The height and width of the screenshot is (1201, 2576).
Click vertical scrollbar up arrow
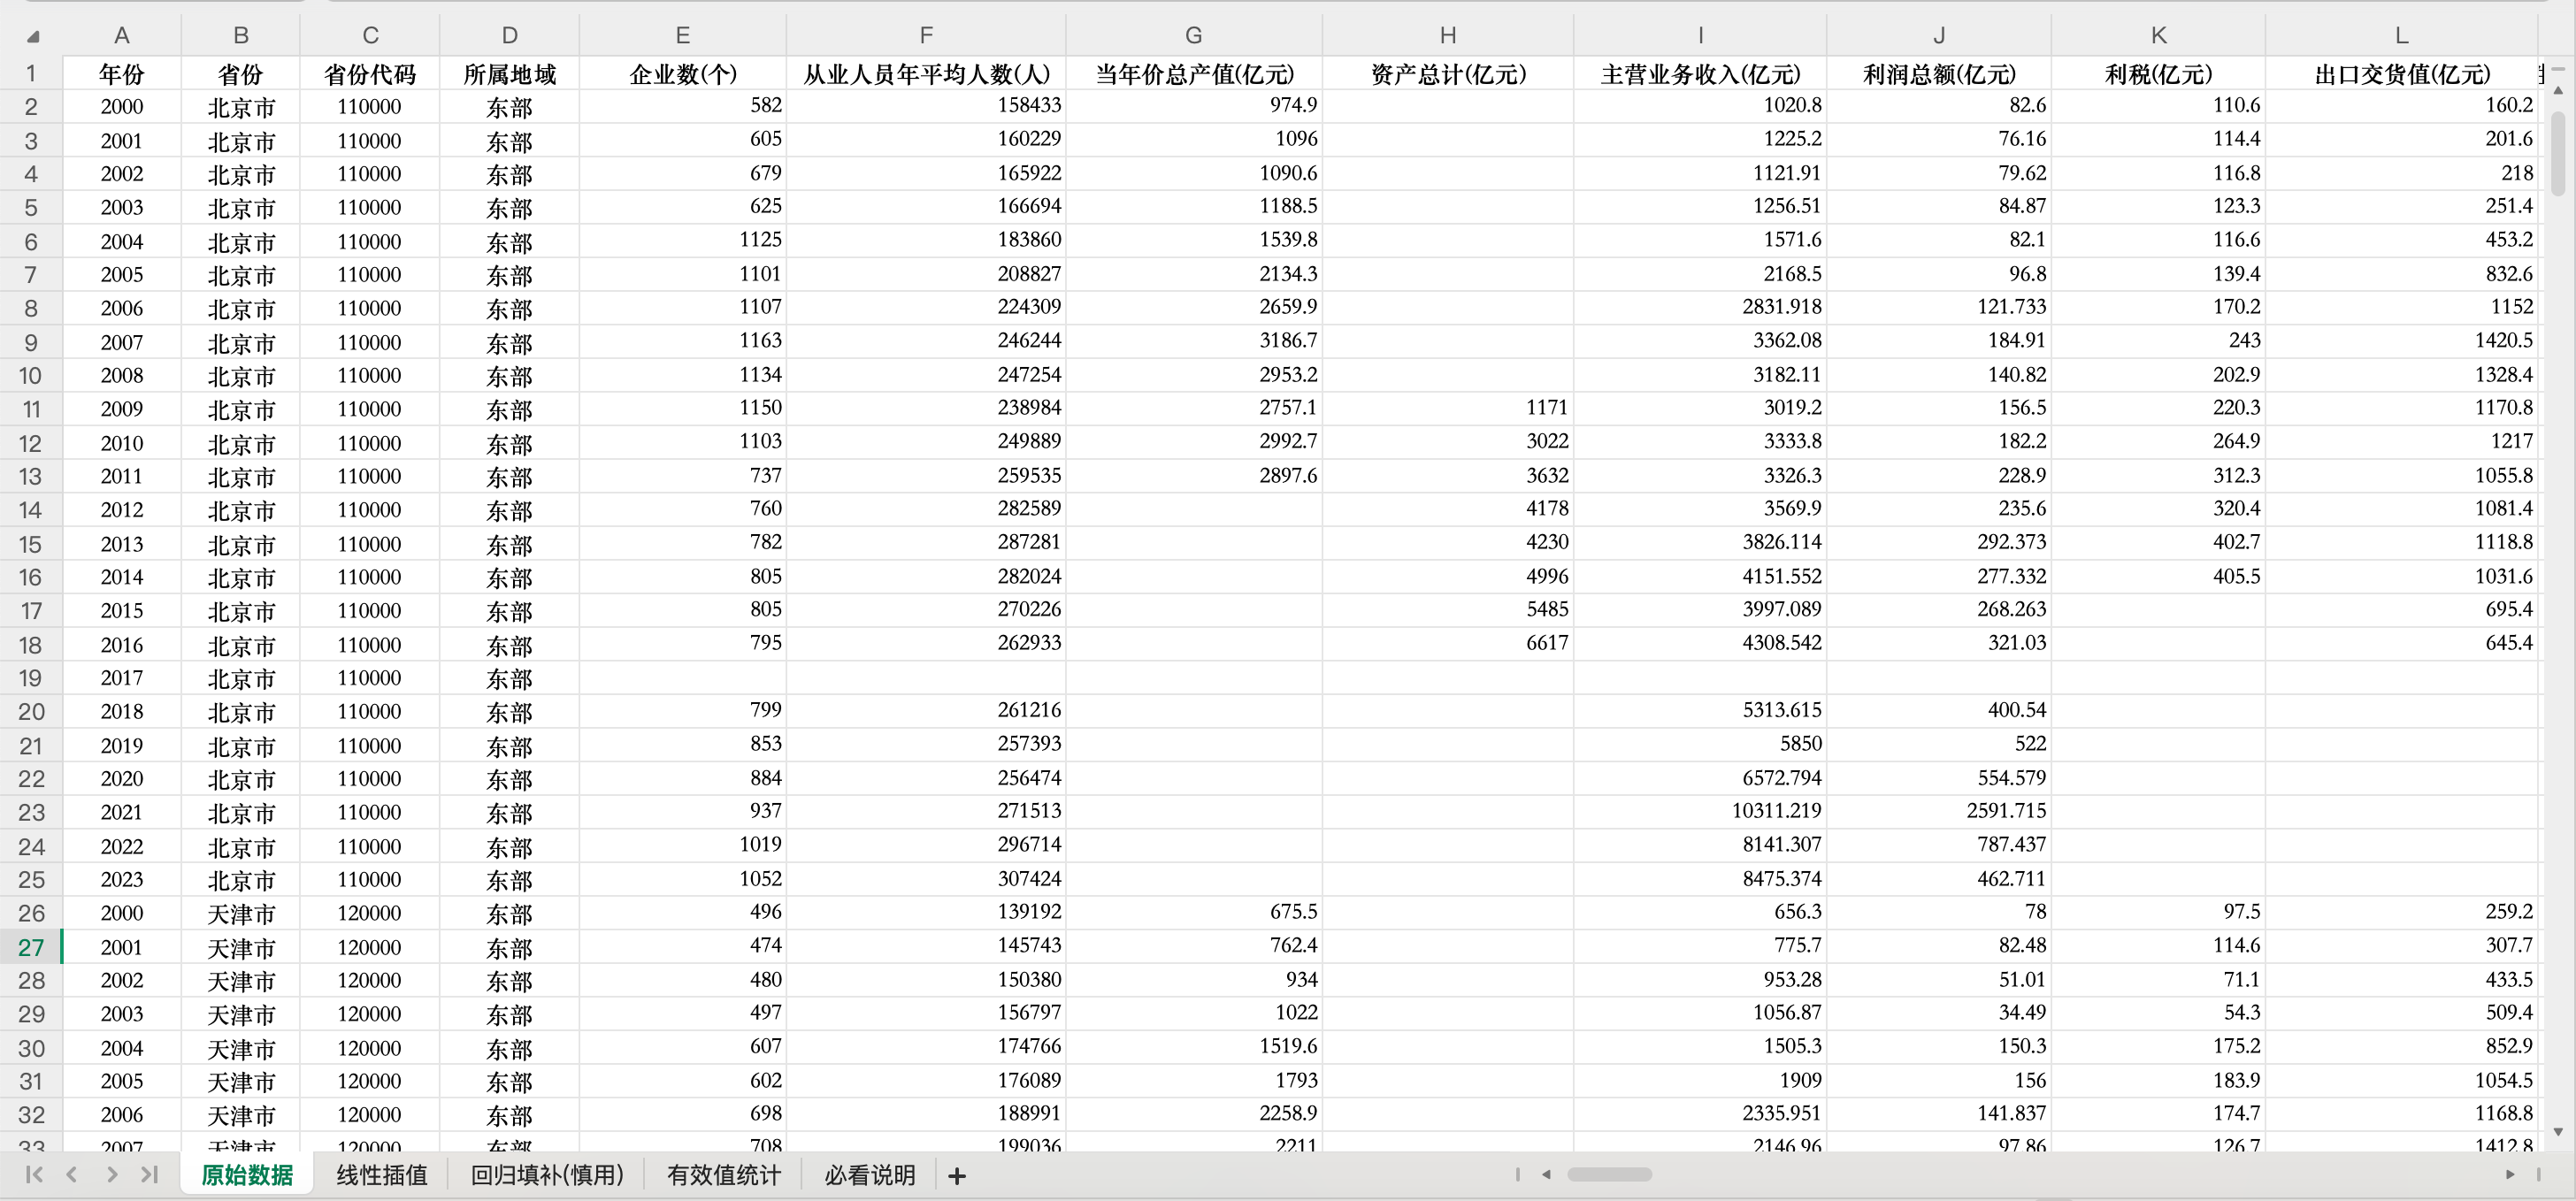tap(2558, 90)
